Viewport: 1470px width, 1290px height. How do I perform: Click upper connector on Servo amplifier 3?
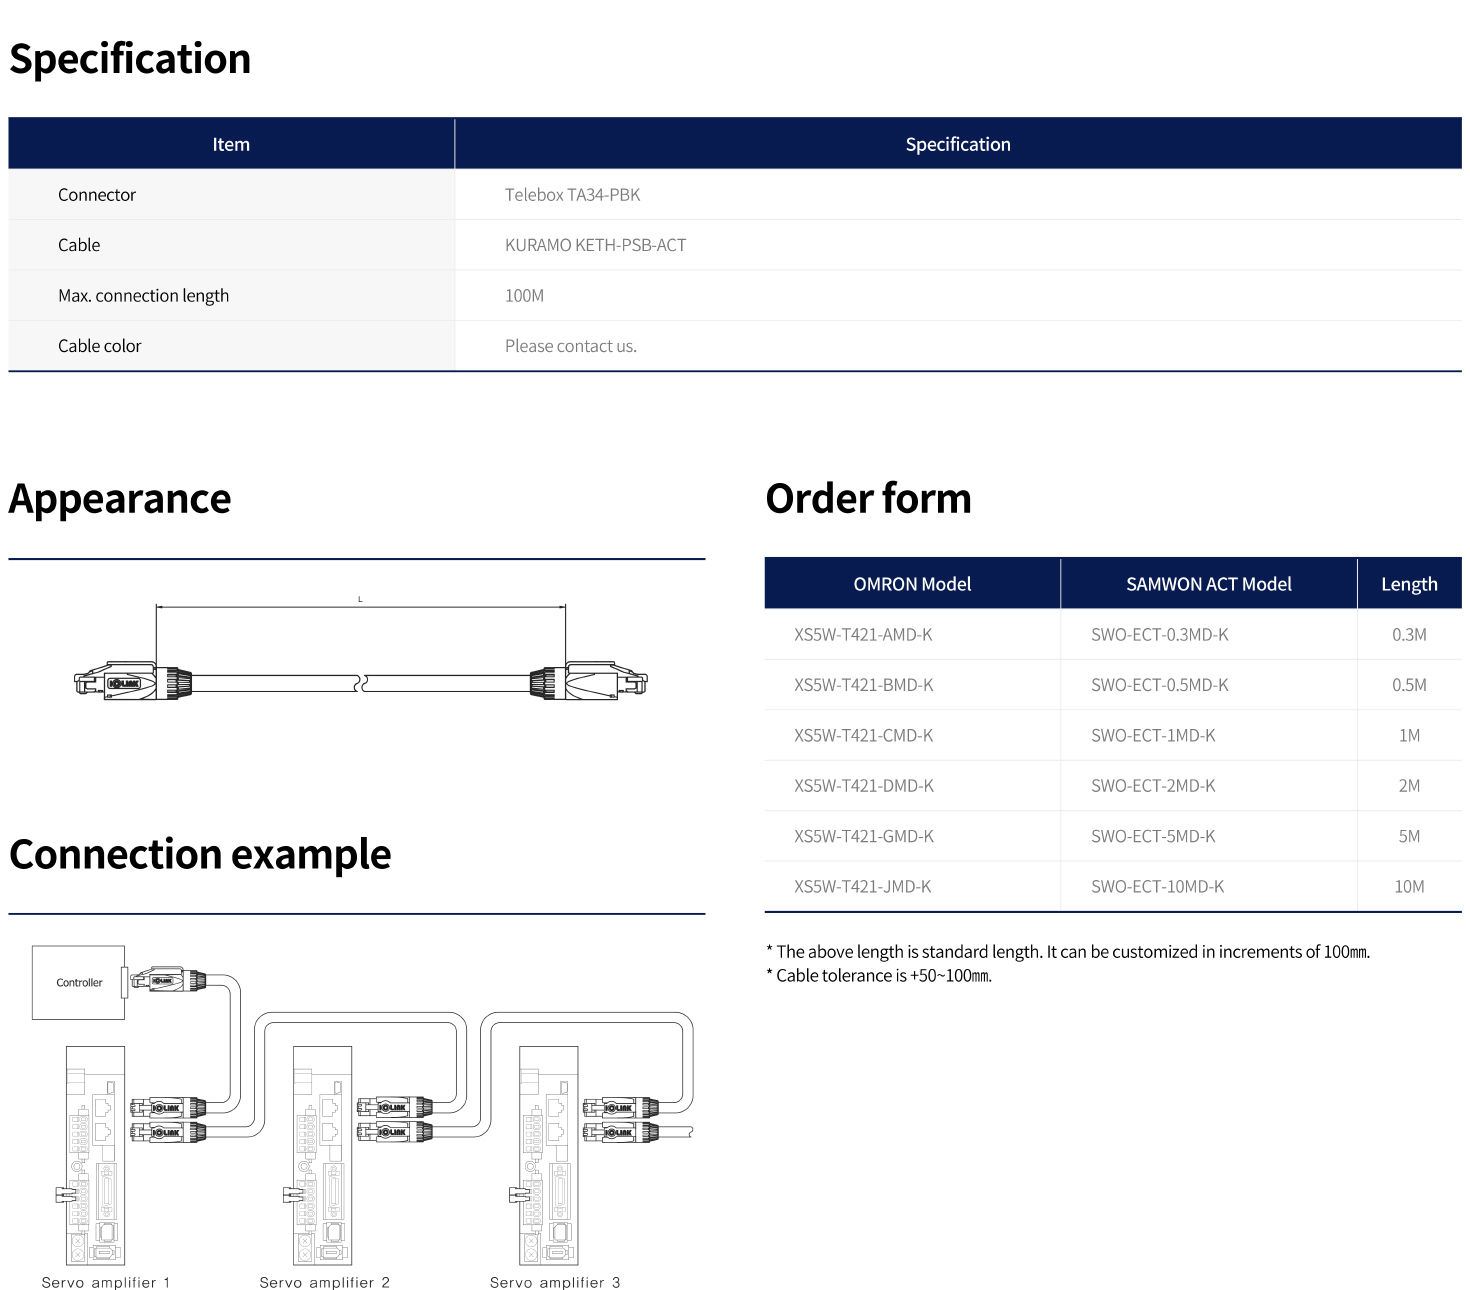click(621, 1107)
